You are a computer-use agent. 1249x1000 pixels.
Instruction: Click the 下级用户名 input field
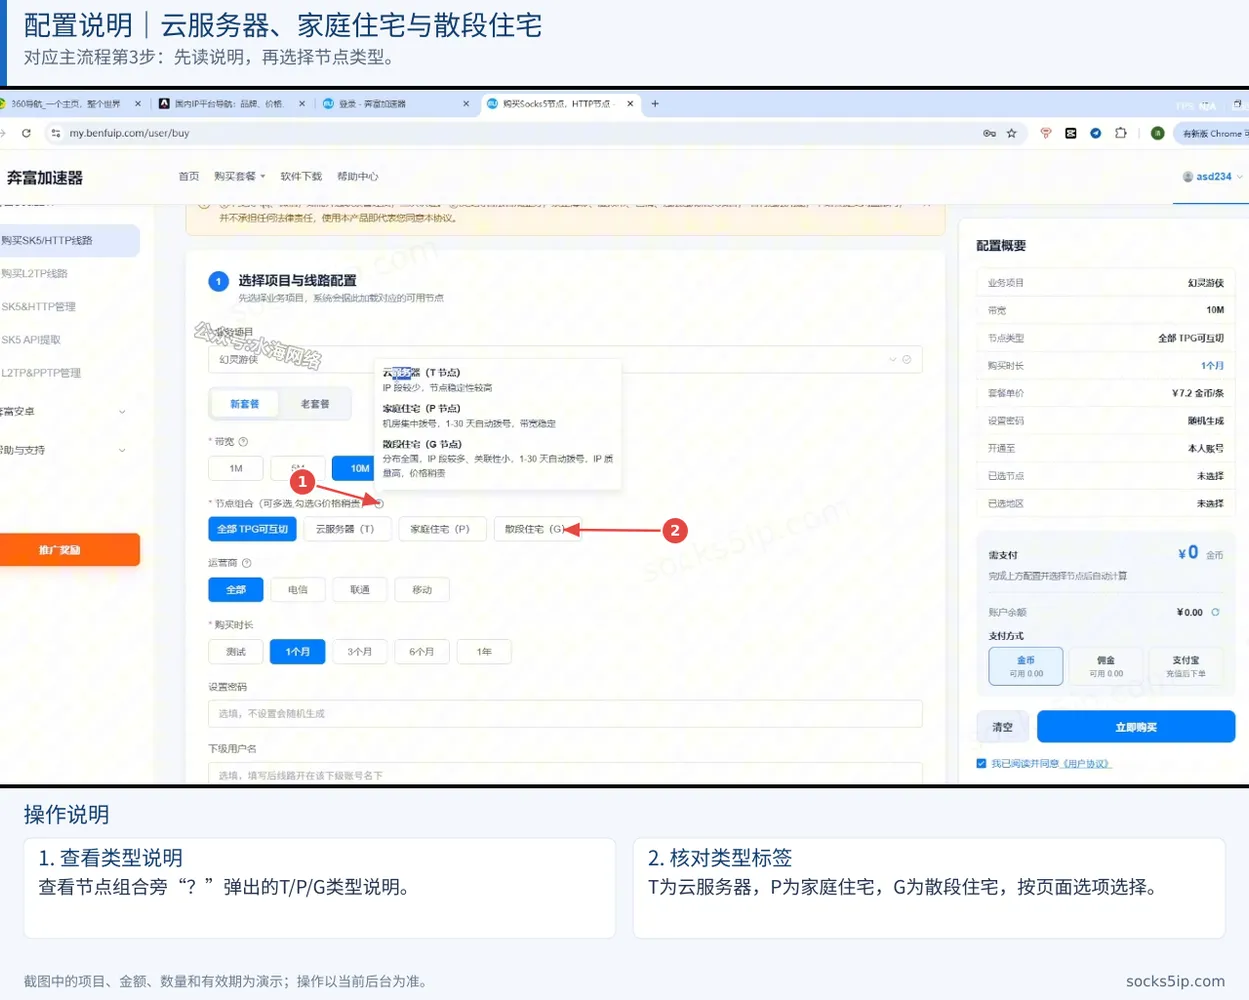point(565,774)
